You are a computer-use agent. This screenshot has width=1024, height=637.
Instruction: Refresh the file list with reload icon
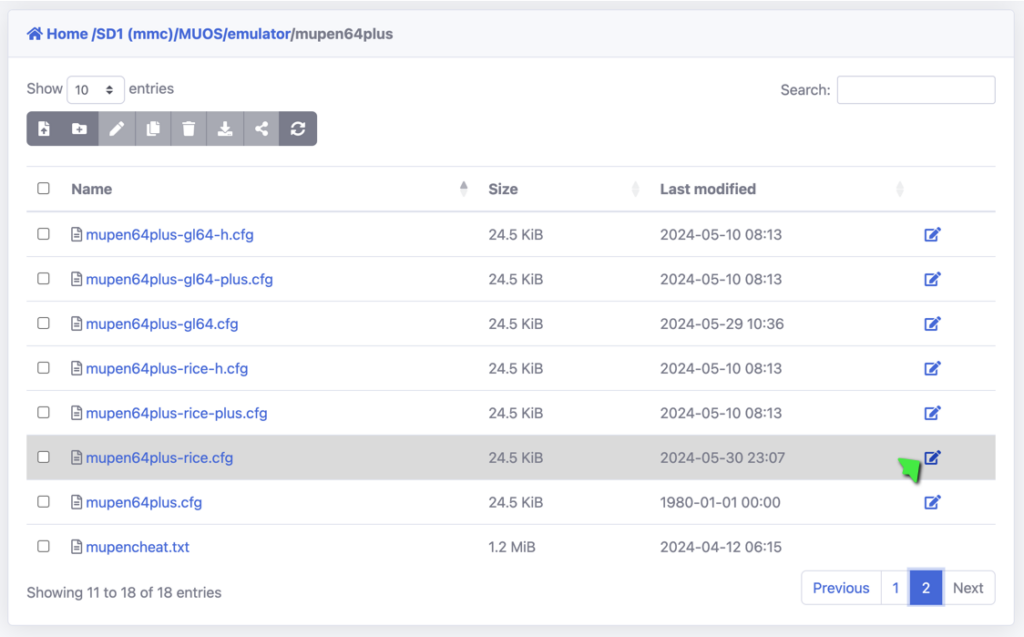298,129
